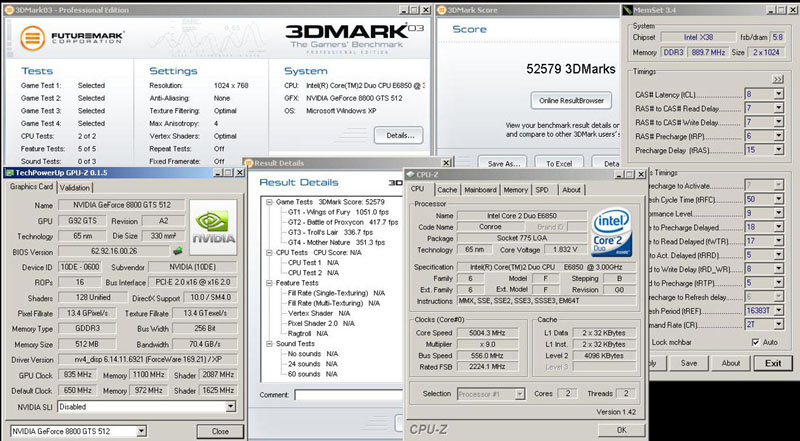800x441 pixels.
Task: Toggle the Auto checkbox in MemSet
Action: [x=756, y=342]
